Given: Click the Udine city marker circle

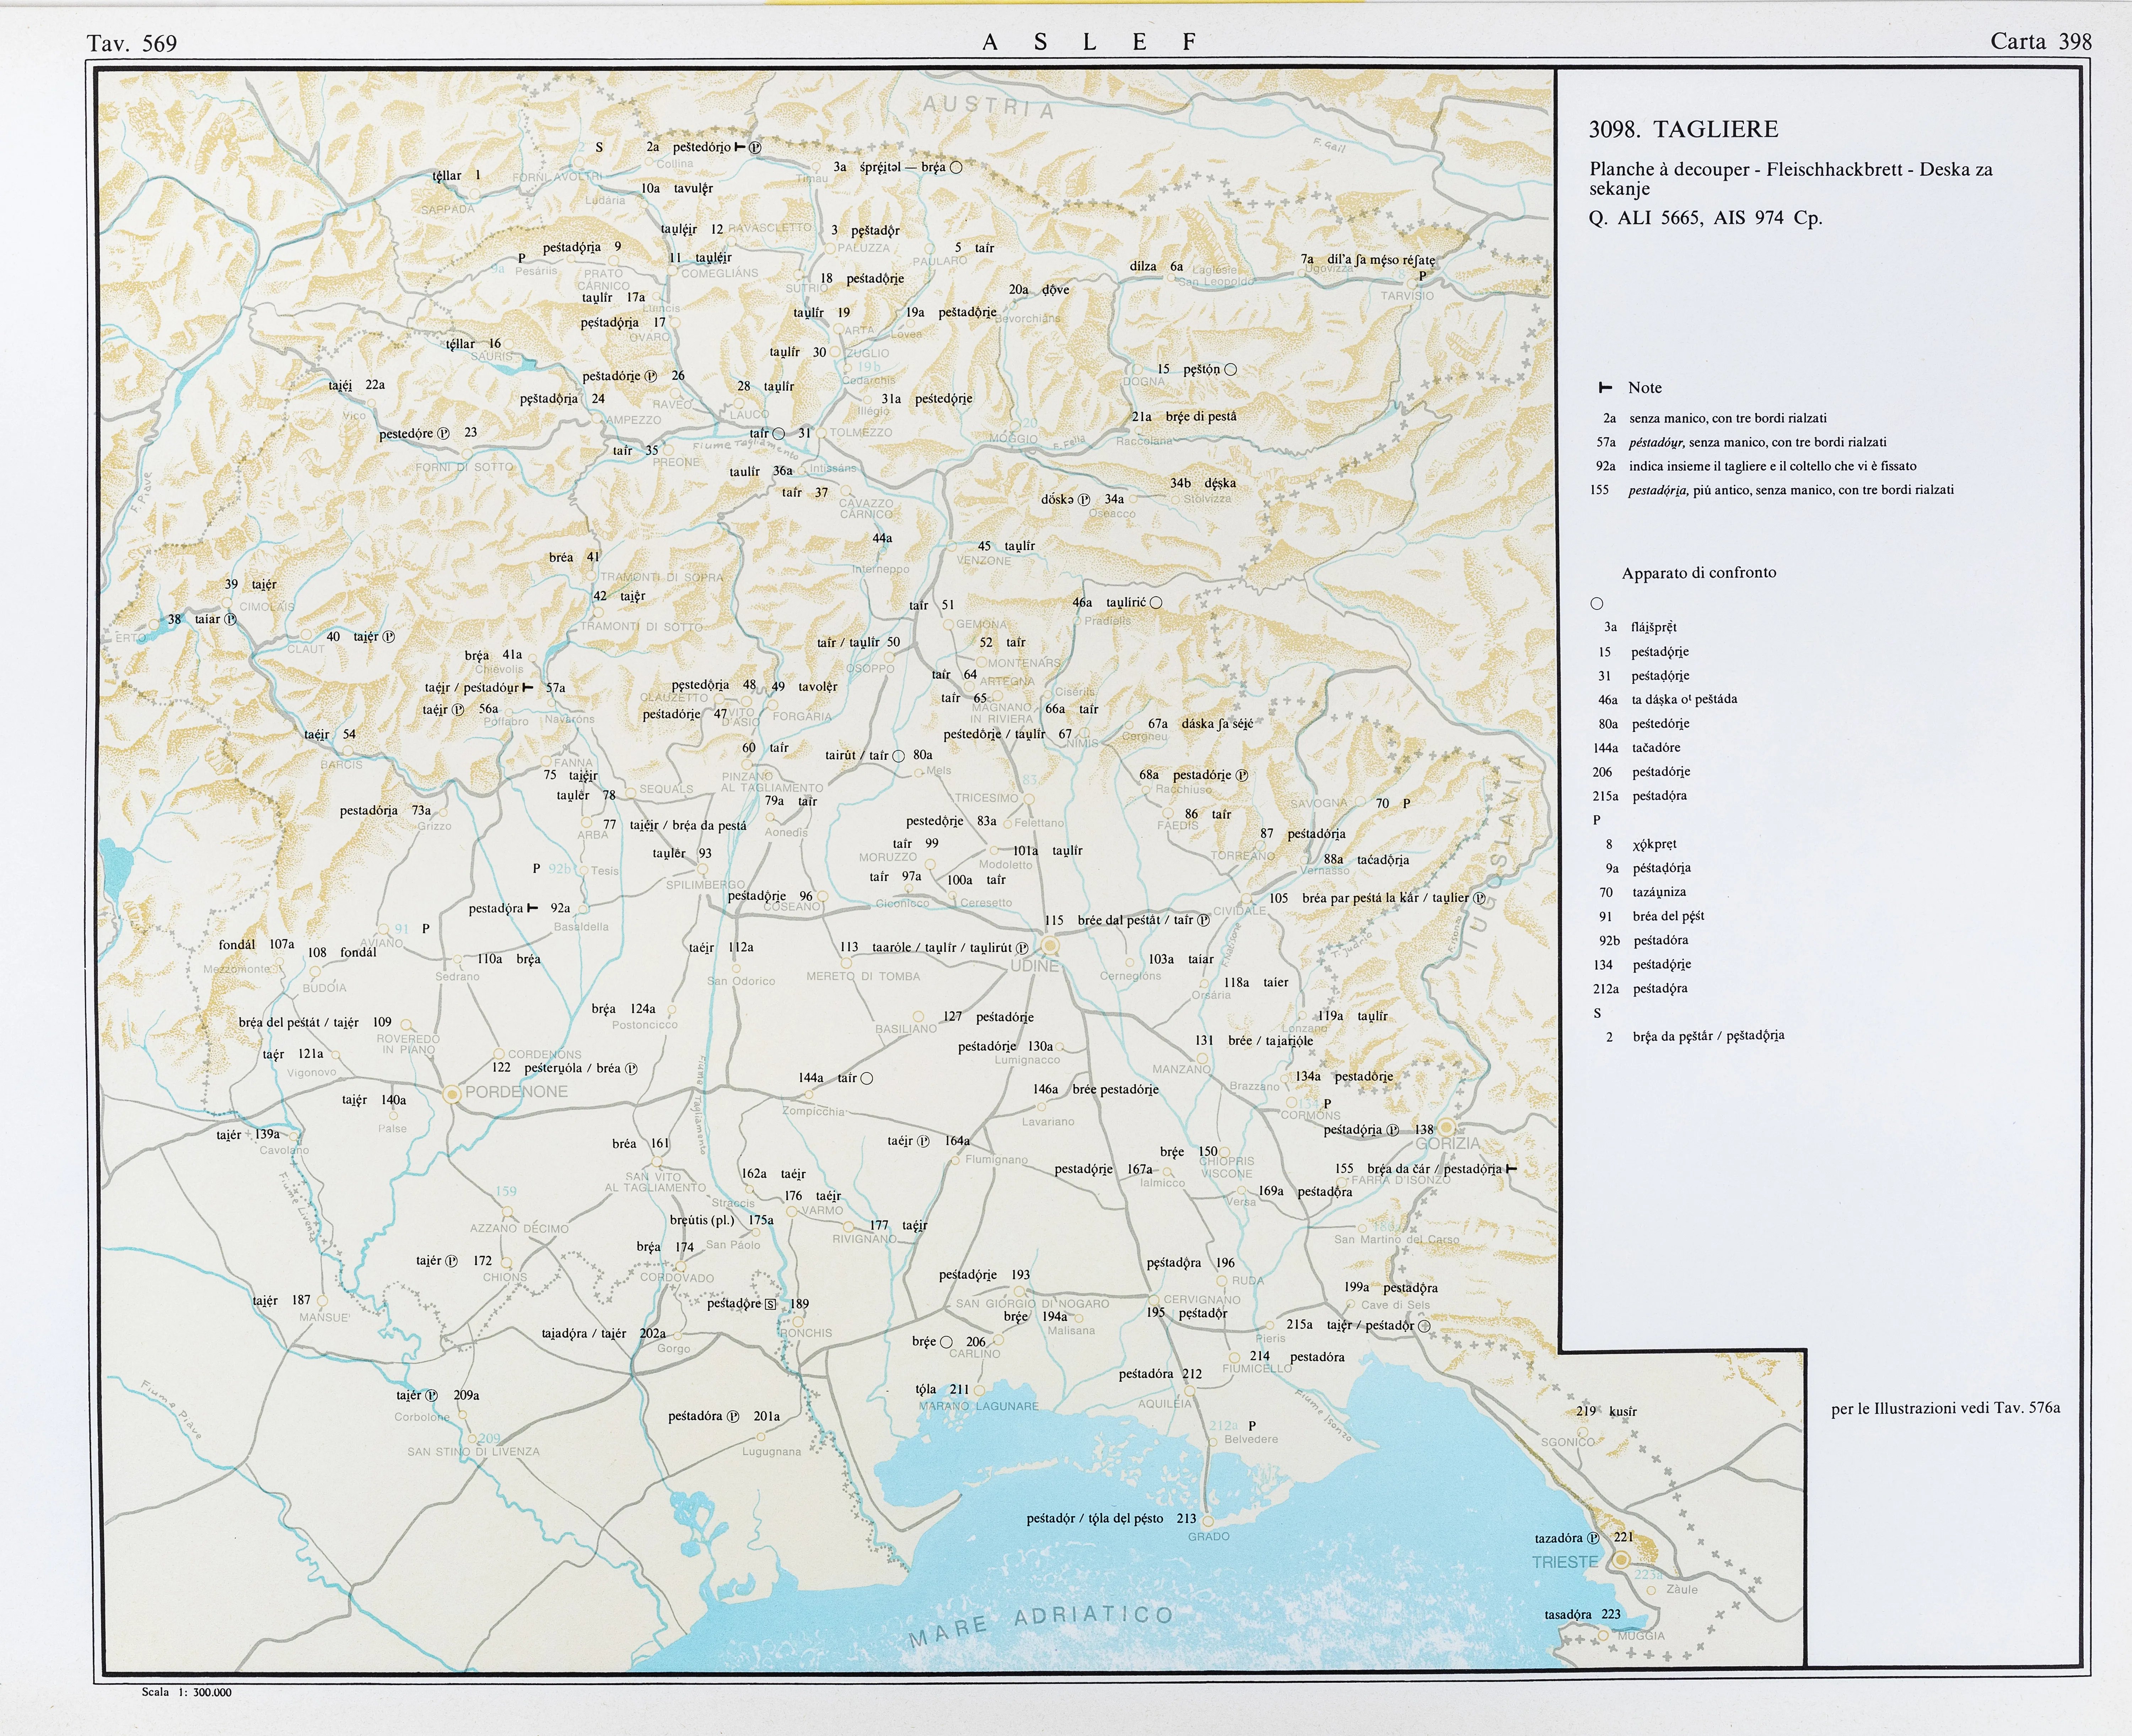Looking at the screenshot, I should coord(1050,945).
